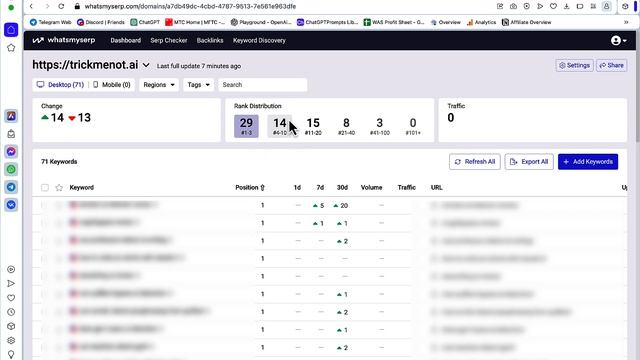Sort by the 30d change column
This screenshot has height=360, width=640.
342,187
